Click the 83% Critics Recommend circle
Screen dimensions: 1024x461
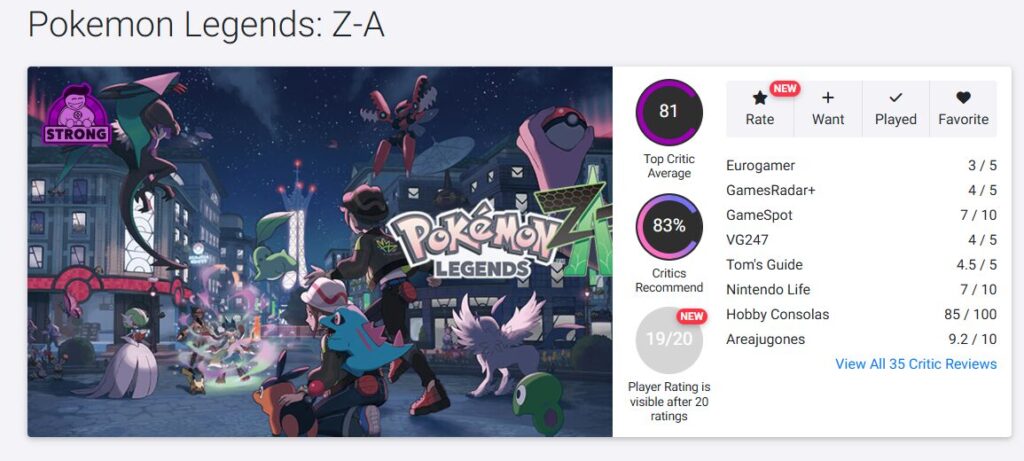[x=669, y=226]
